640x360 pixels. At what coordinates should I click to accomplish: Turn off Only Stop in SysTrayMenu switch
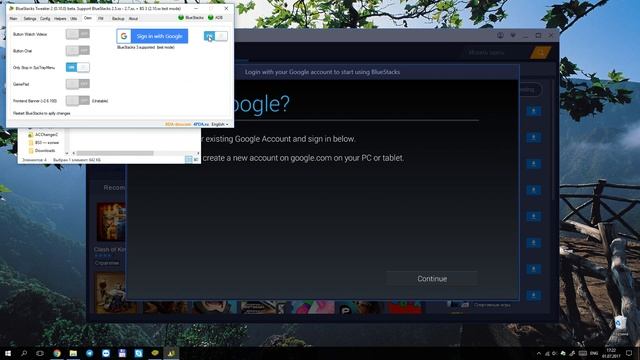[78, 67]
